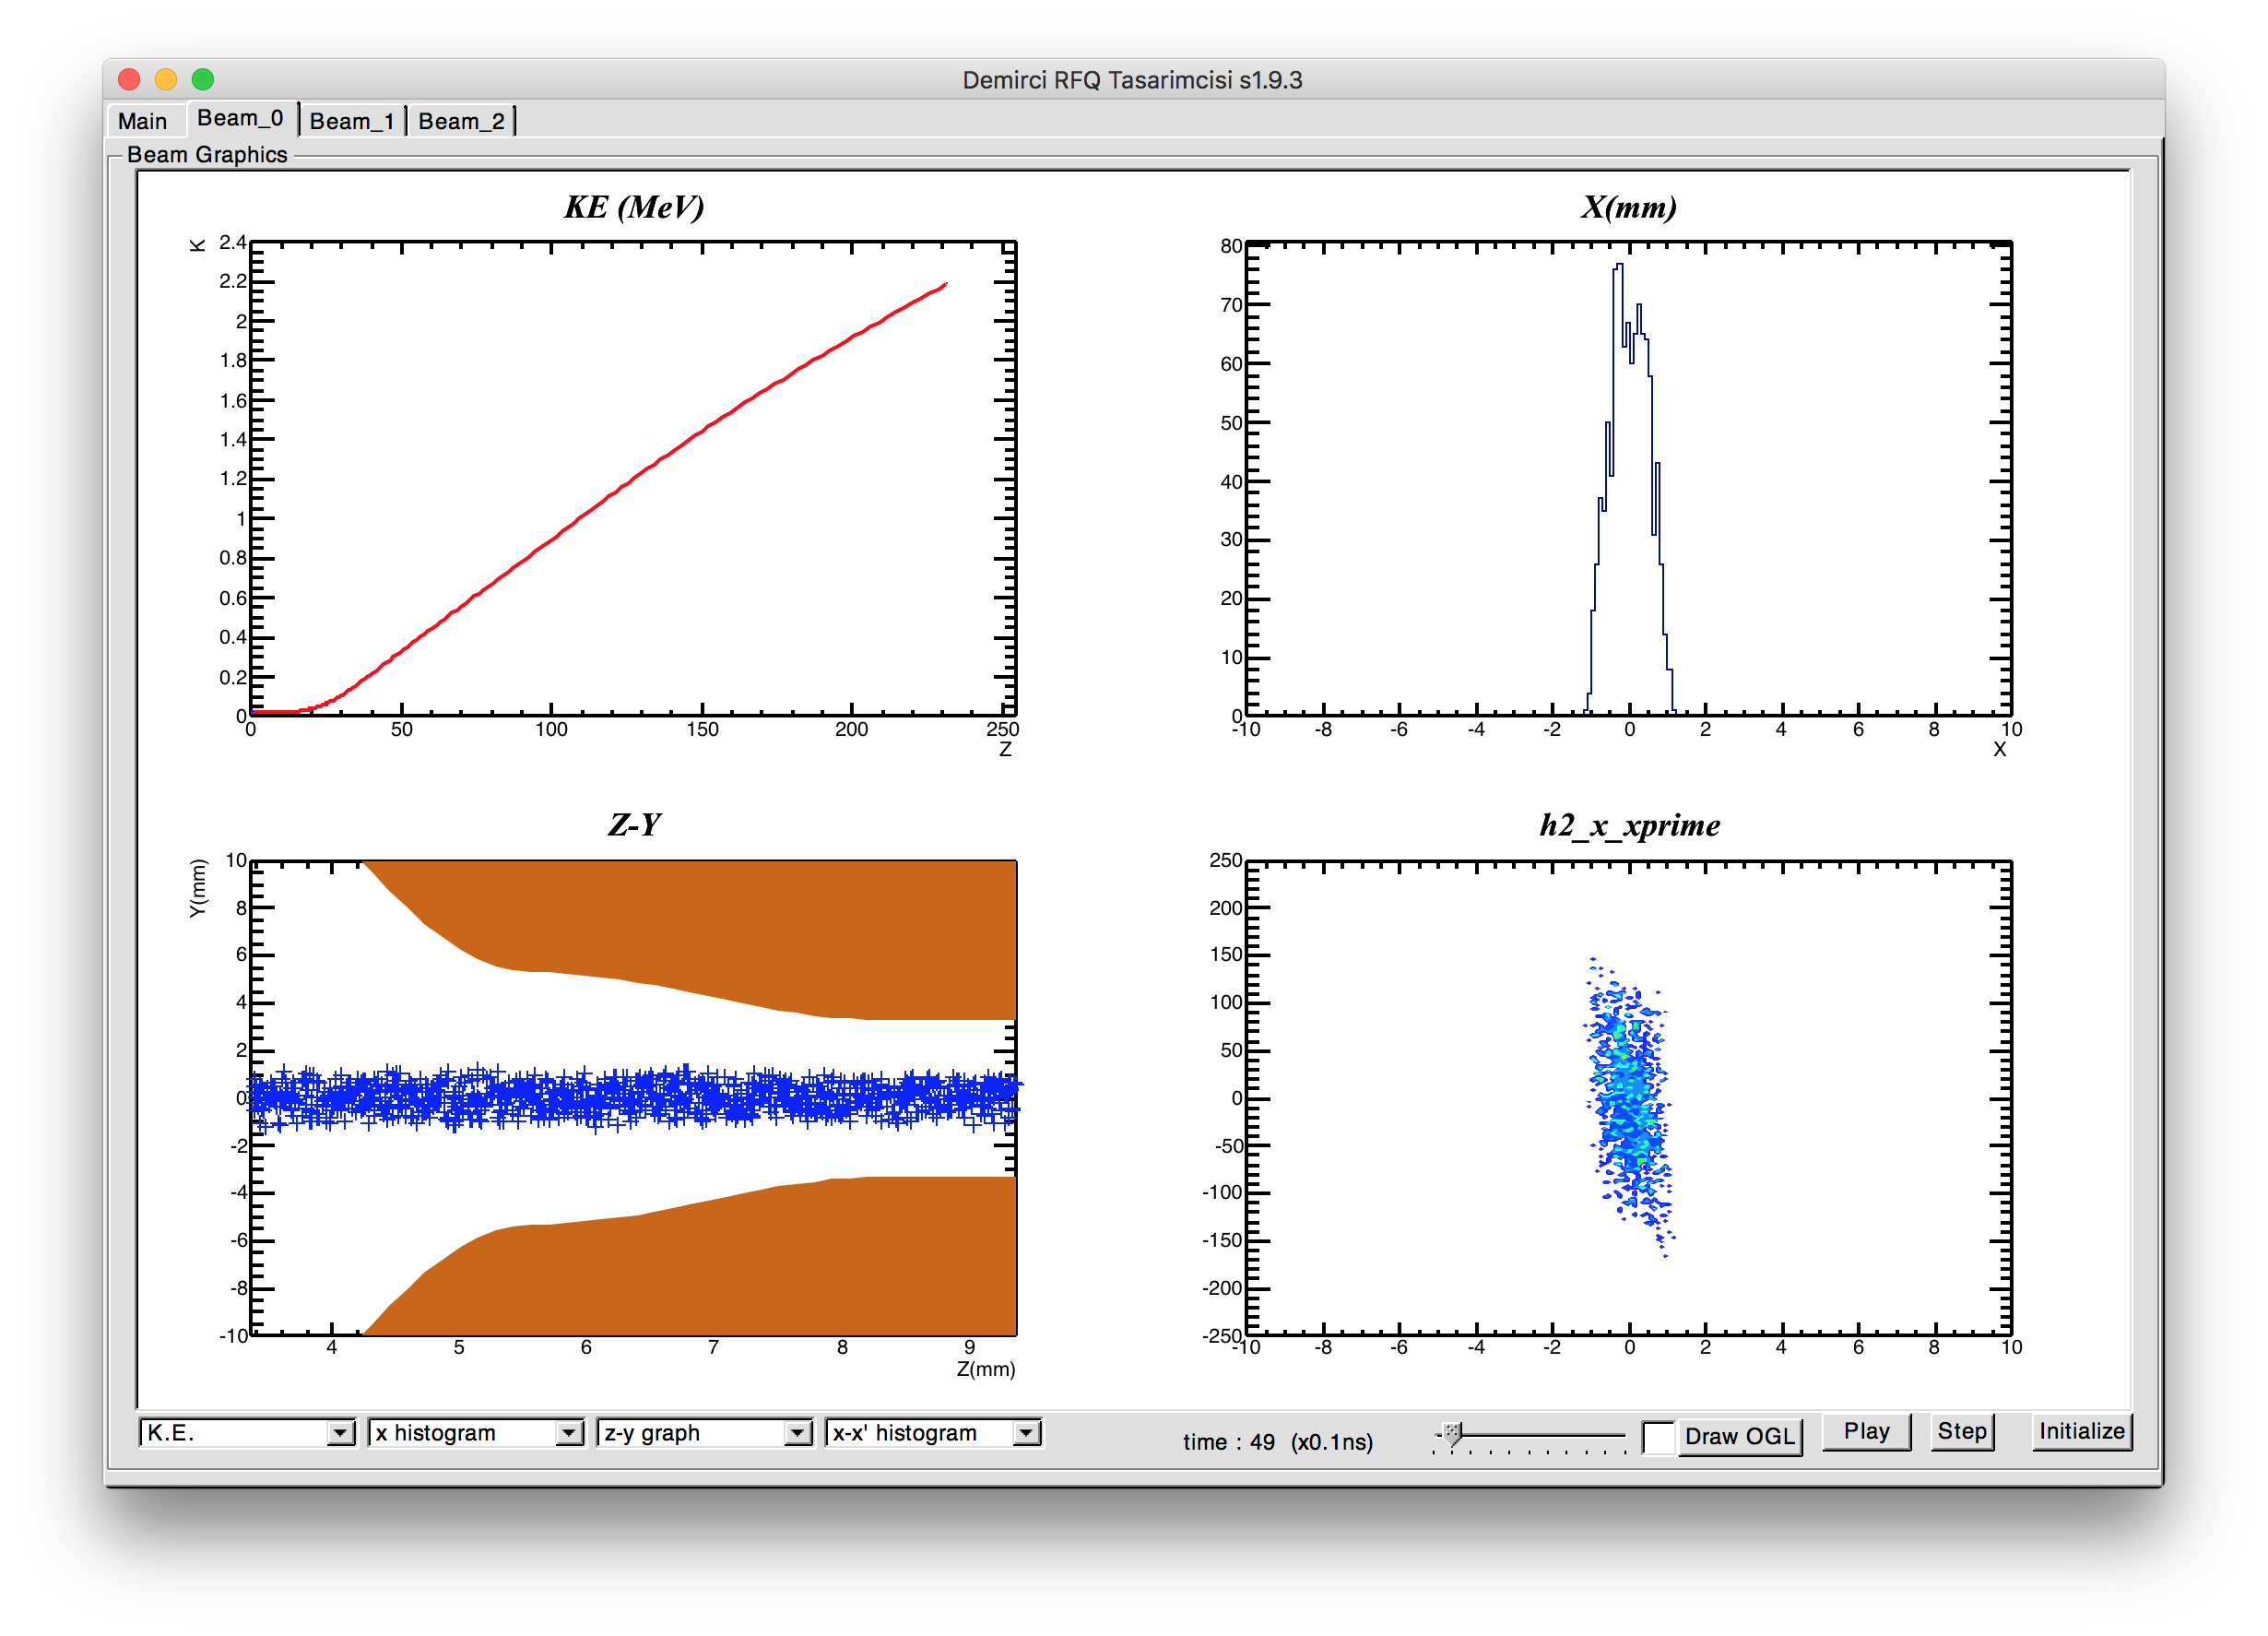The width and height of the screenshot is (2268, 1636).
Task: Click the Beam_0 tab
Action: click(x=240, y=119)
